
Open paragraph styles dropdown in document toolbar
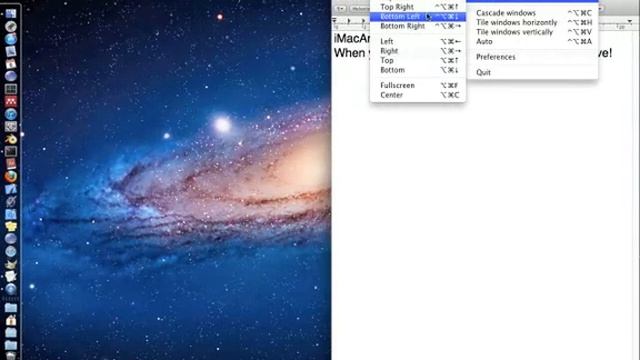click(x=340, y=9)
